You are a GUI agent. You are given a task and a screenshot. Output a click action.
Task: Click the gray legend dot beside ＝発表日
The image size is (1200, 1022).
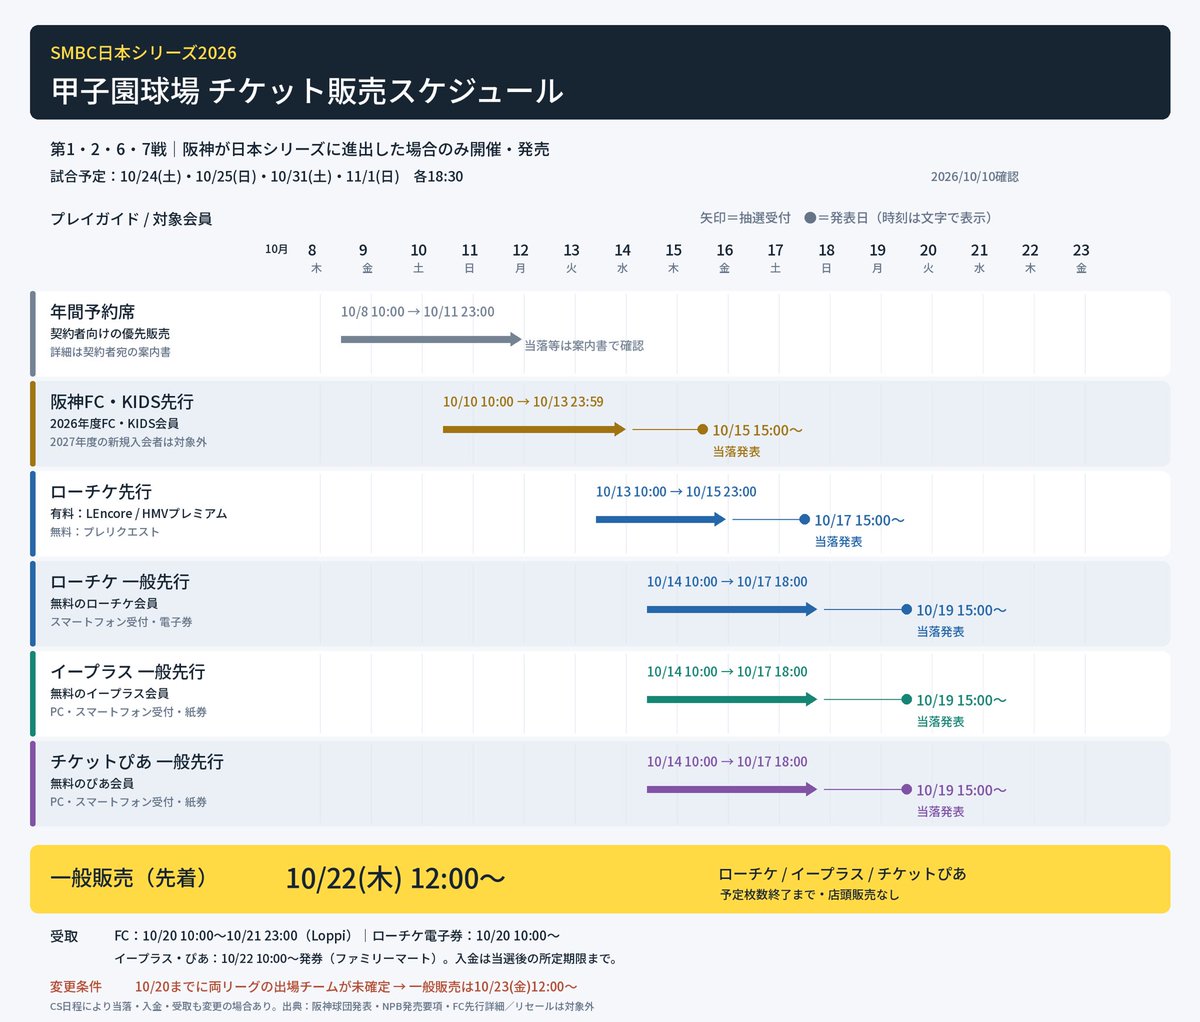(810, 217)
